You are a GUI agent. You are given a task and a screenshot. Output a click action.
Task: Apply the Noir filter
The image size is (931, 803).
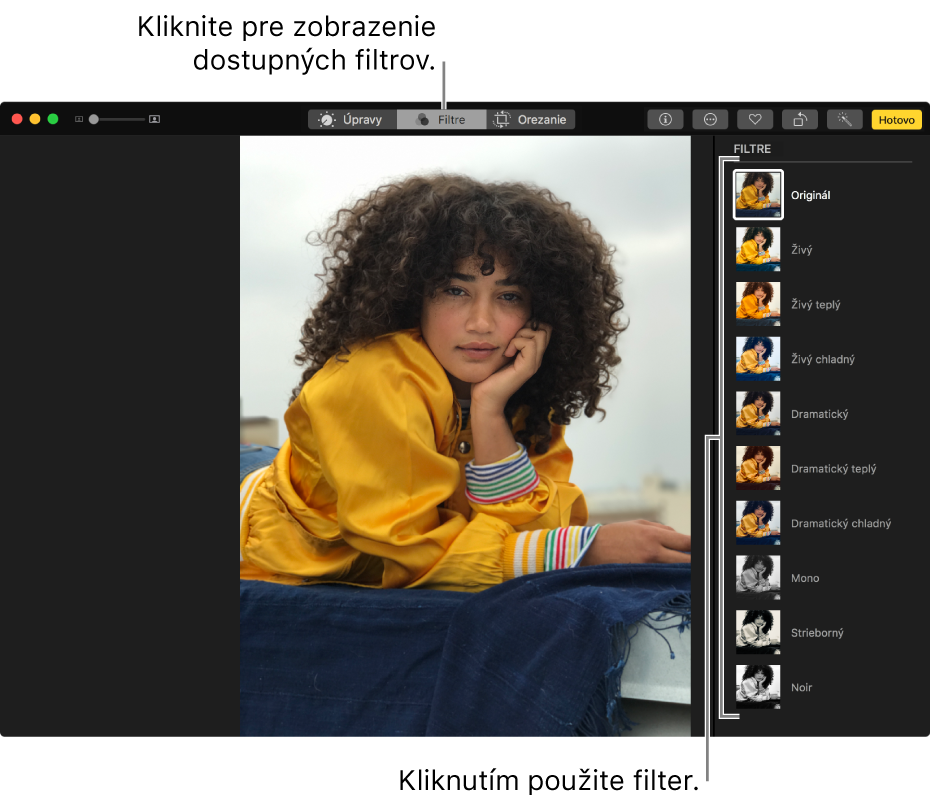[x=758, y=687]
